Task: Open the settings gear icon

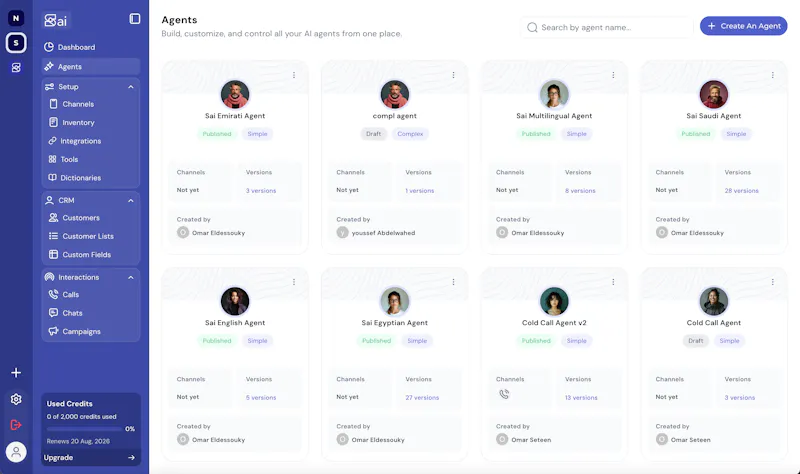Action: pos(16,399)
